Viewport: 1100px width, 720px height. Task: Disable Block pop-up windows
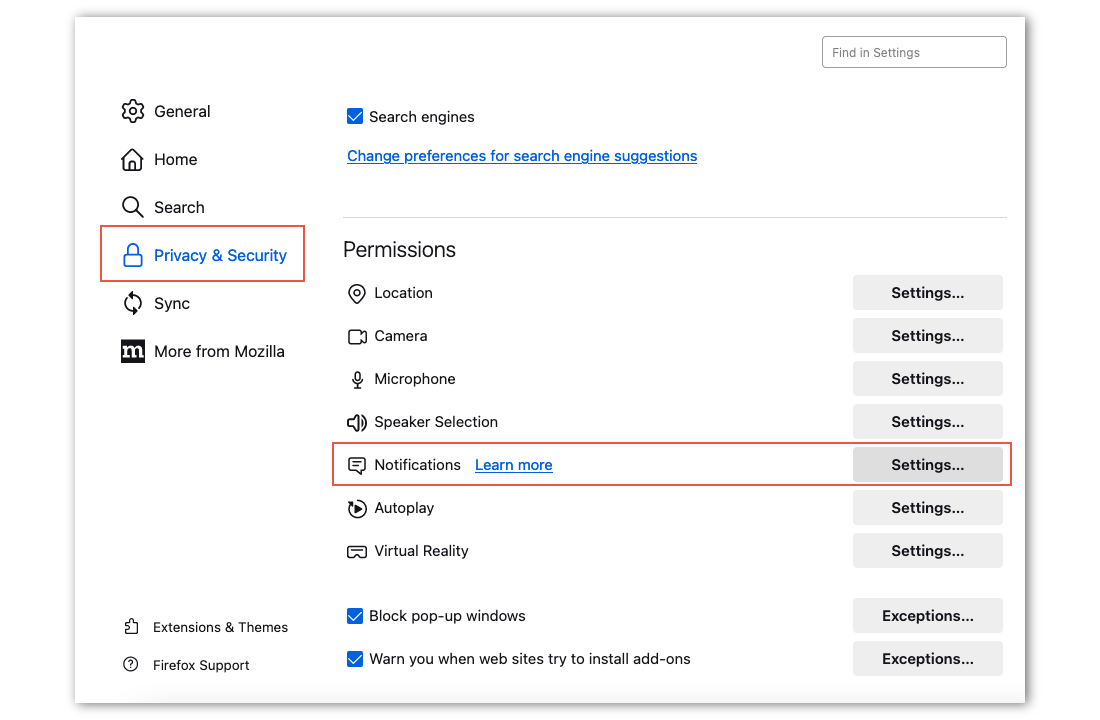pyautogui.click(x=355, y=616)
